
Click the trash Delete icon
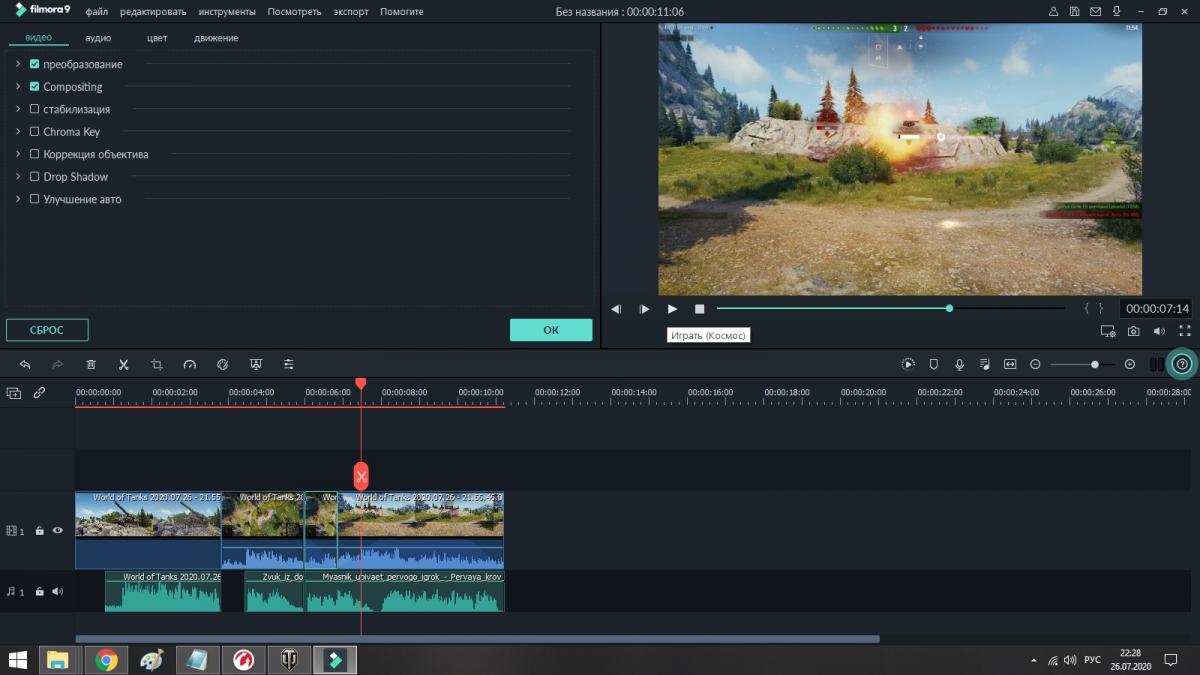(x=91, y=365)
